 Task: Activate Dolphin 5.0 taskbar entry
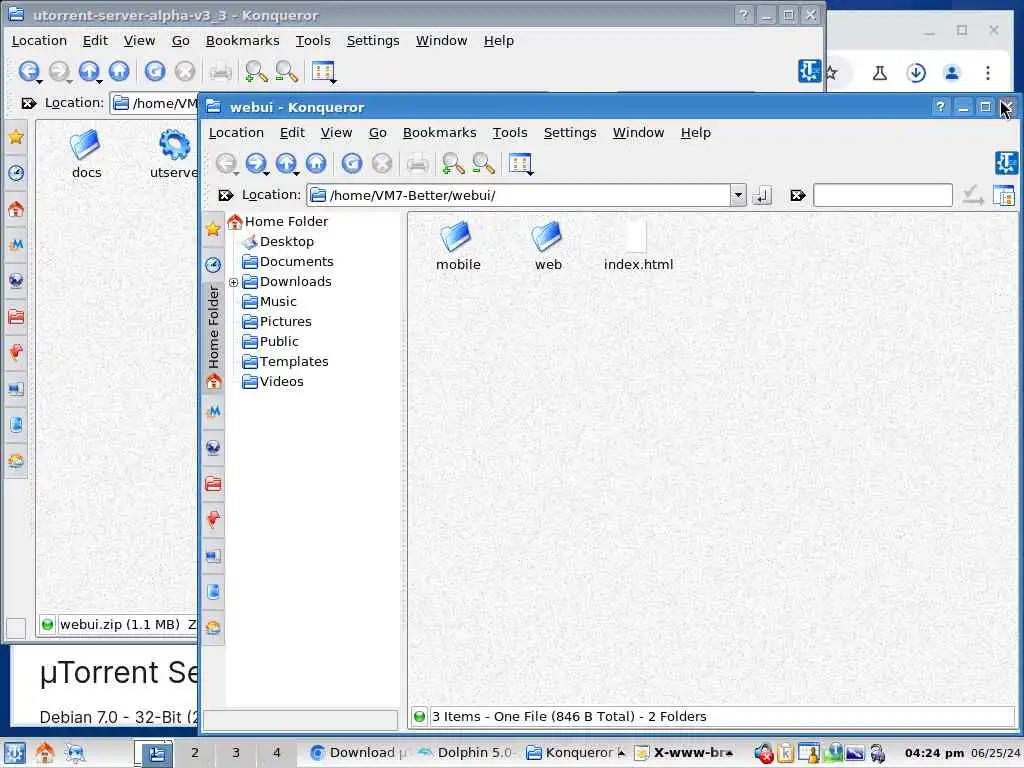pos(465,752)
